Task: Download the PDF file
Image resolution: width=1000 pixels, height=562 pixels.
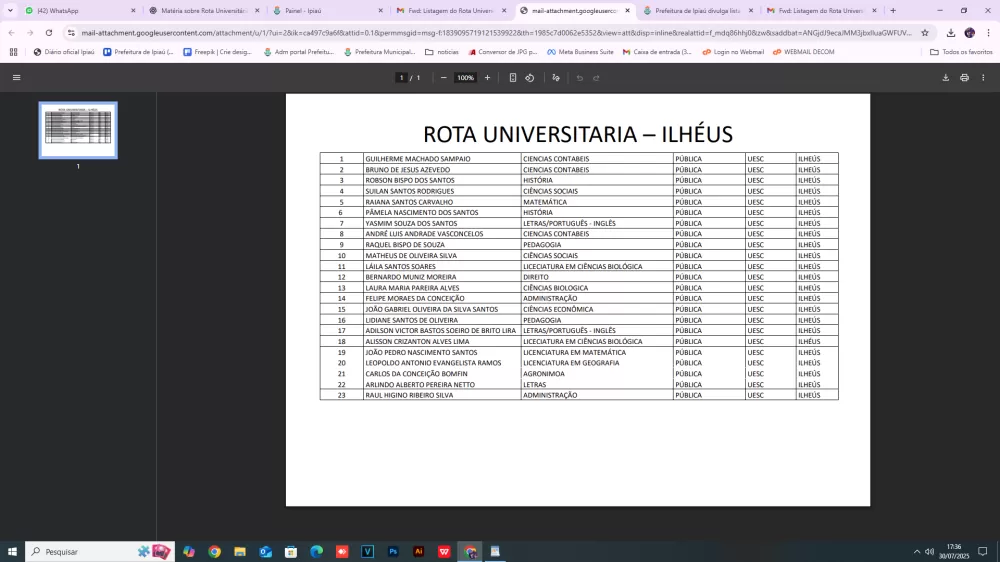Action: click(x=945, y=77)
